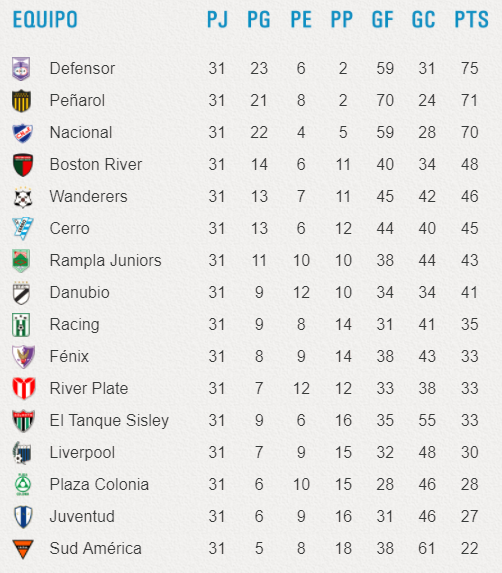502x573 pixels.
Task: Select the Juventud team name
Action: (82, 516)
